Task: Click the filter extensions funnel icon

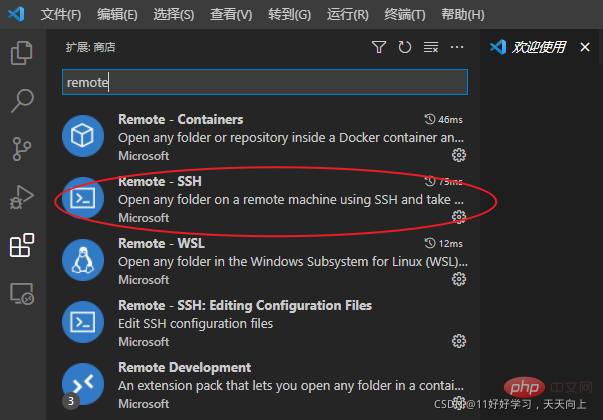Action: [379, 47]
